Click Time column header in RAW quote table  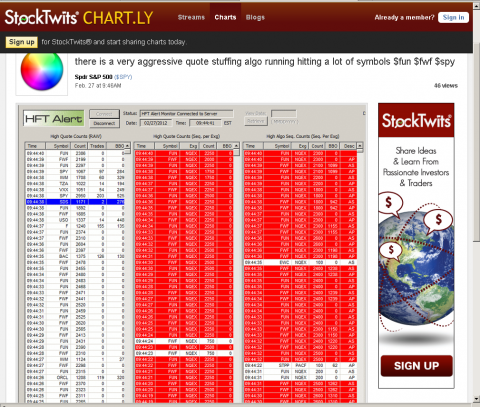[35, 146]
